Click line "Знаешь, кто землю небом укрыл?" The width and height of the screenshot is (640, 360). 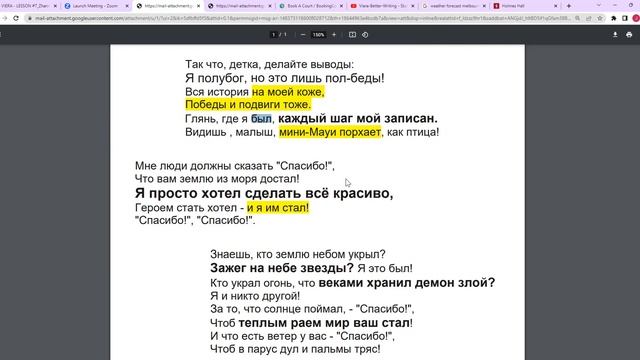pos(298,254)
